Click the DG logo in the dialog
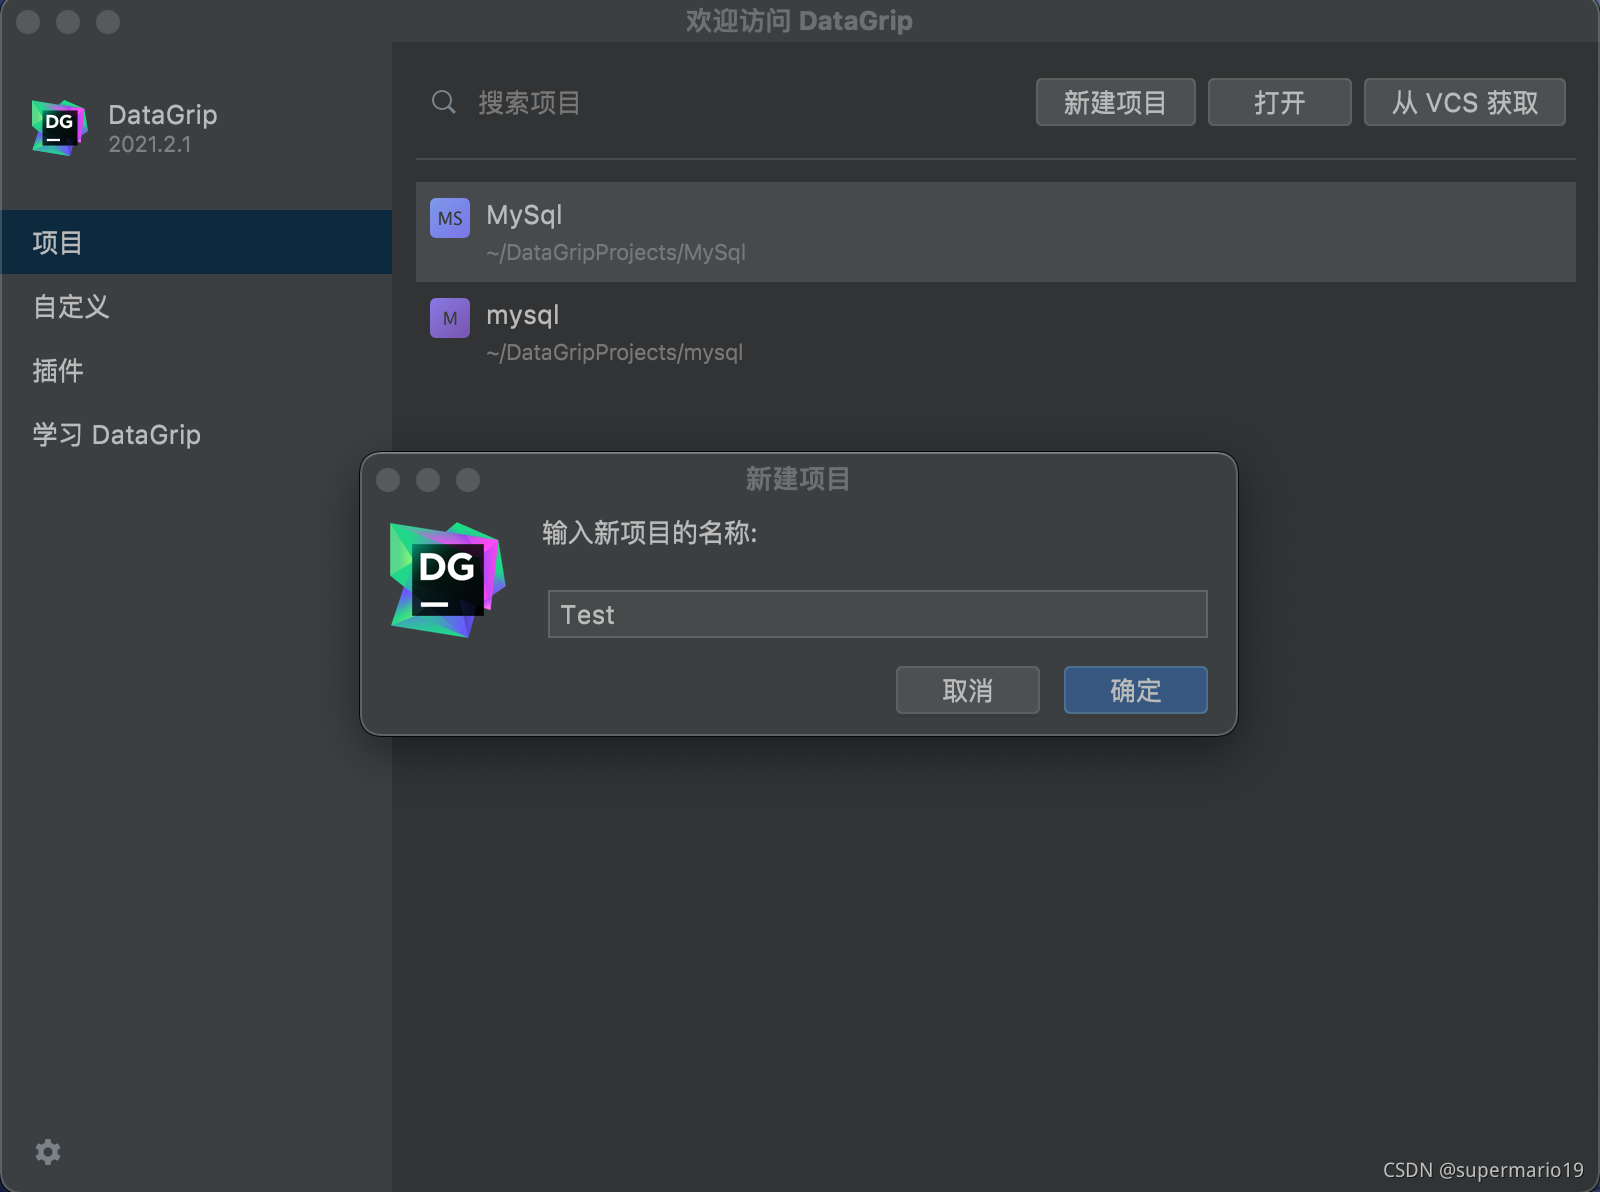 (x=447, y=580)
